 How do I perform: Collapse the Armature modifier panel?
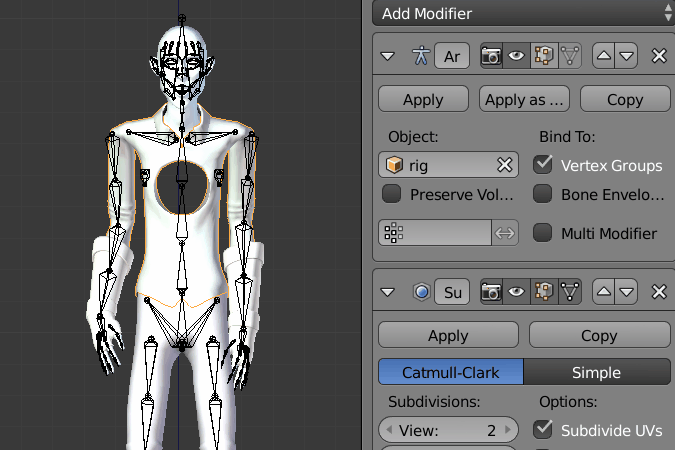[388, 56]
